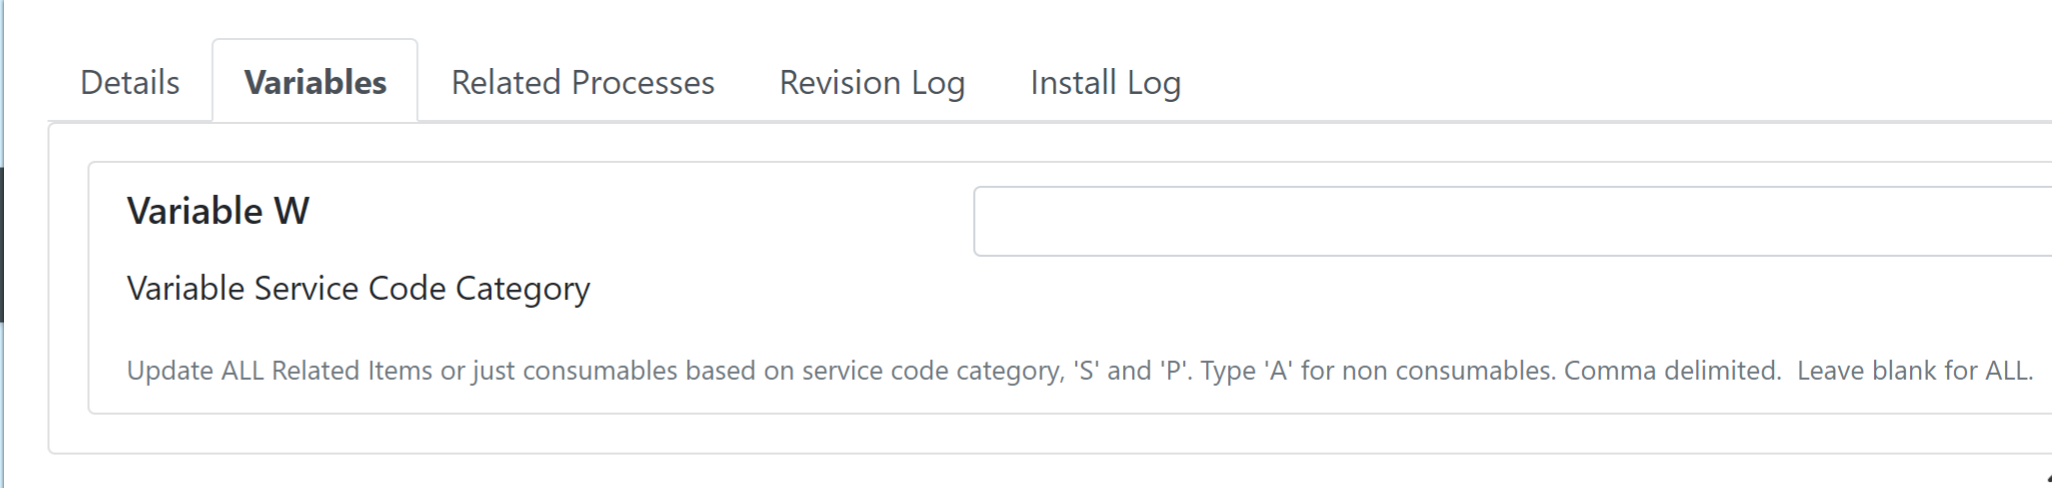Click the "Type 'A' for non consumables" text
This screenshot has height=488, width=2052.
1377,371
